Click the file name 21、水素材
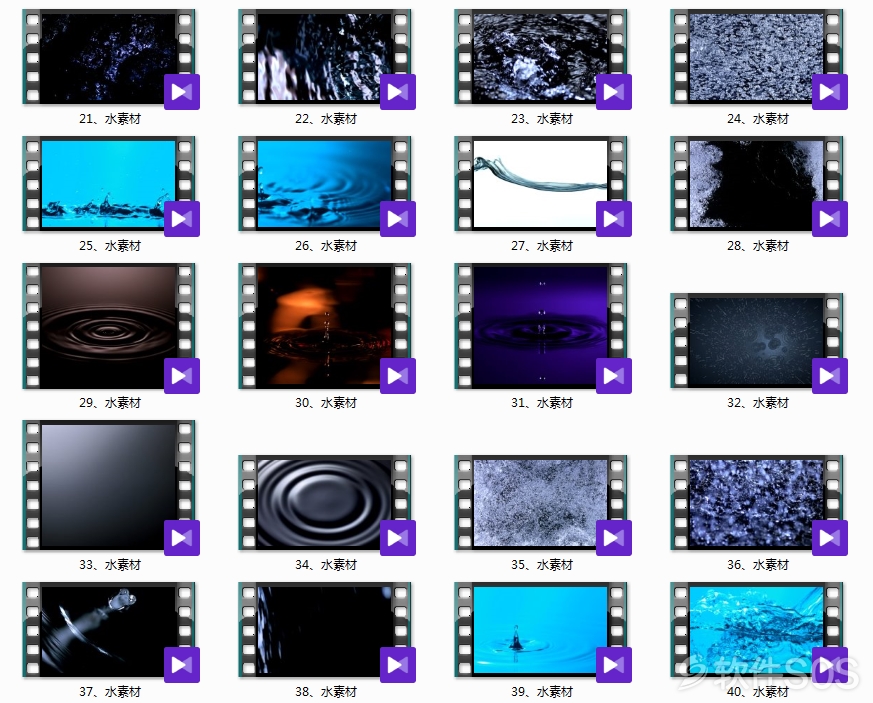The image size is (873, 703). tap(110, 119)
